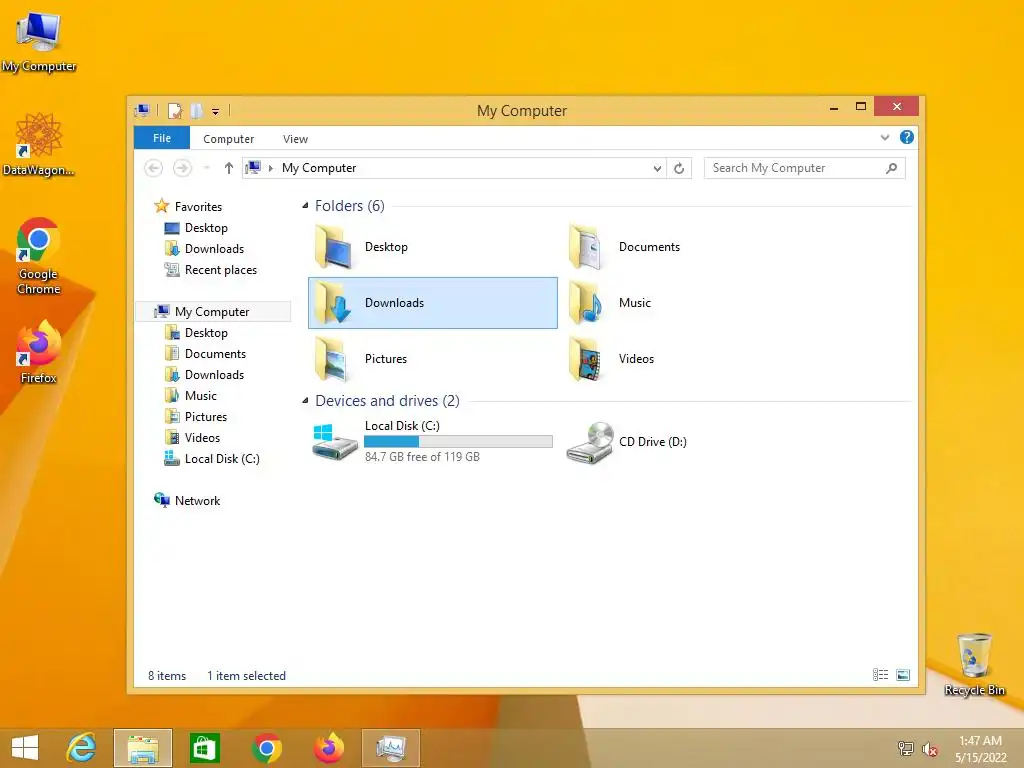Screen dimensions: 1024x768
Task: Click breadcrumb arrow before My Computer
Action: (270, 168)
